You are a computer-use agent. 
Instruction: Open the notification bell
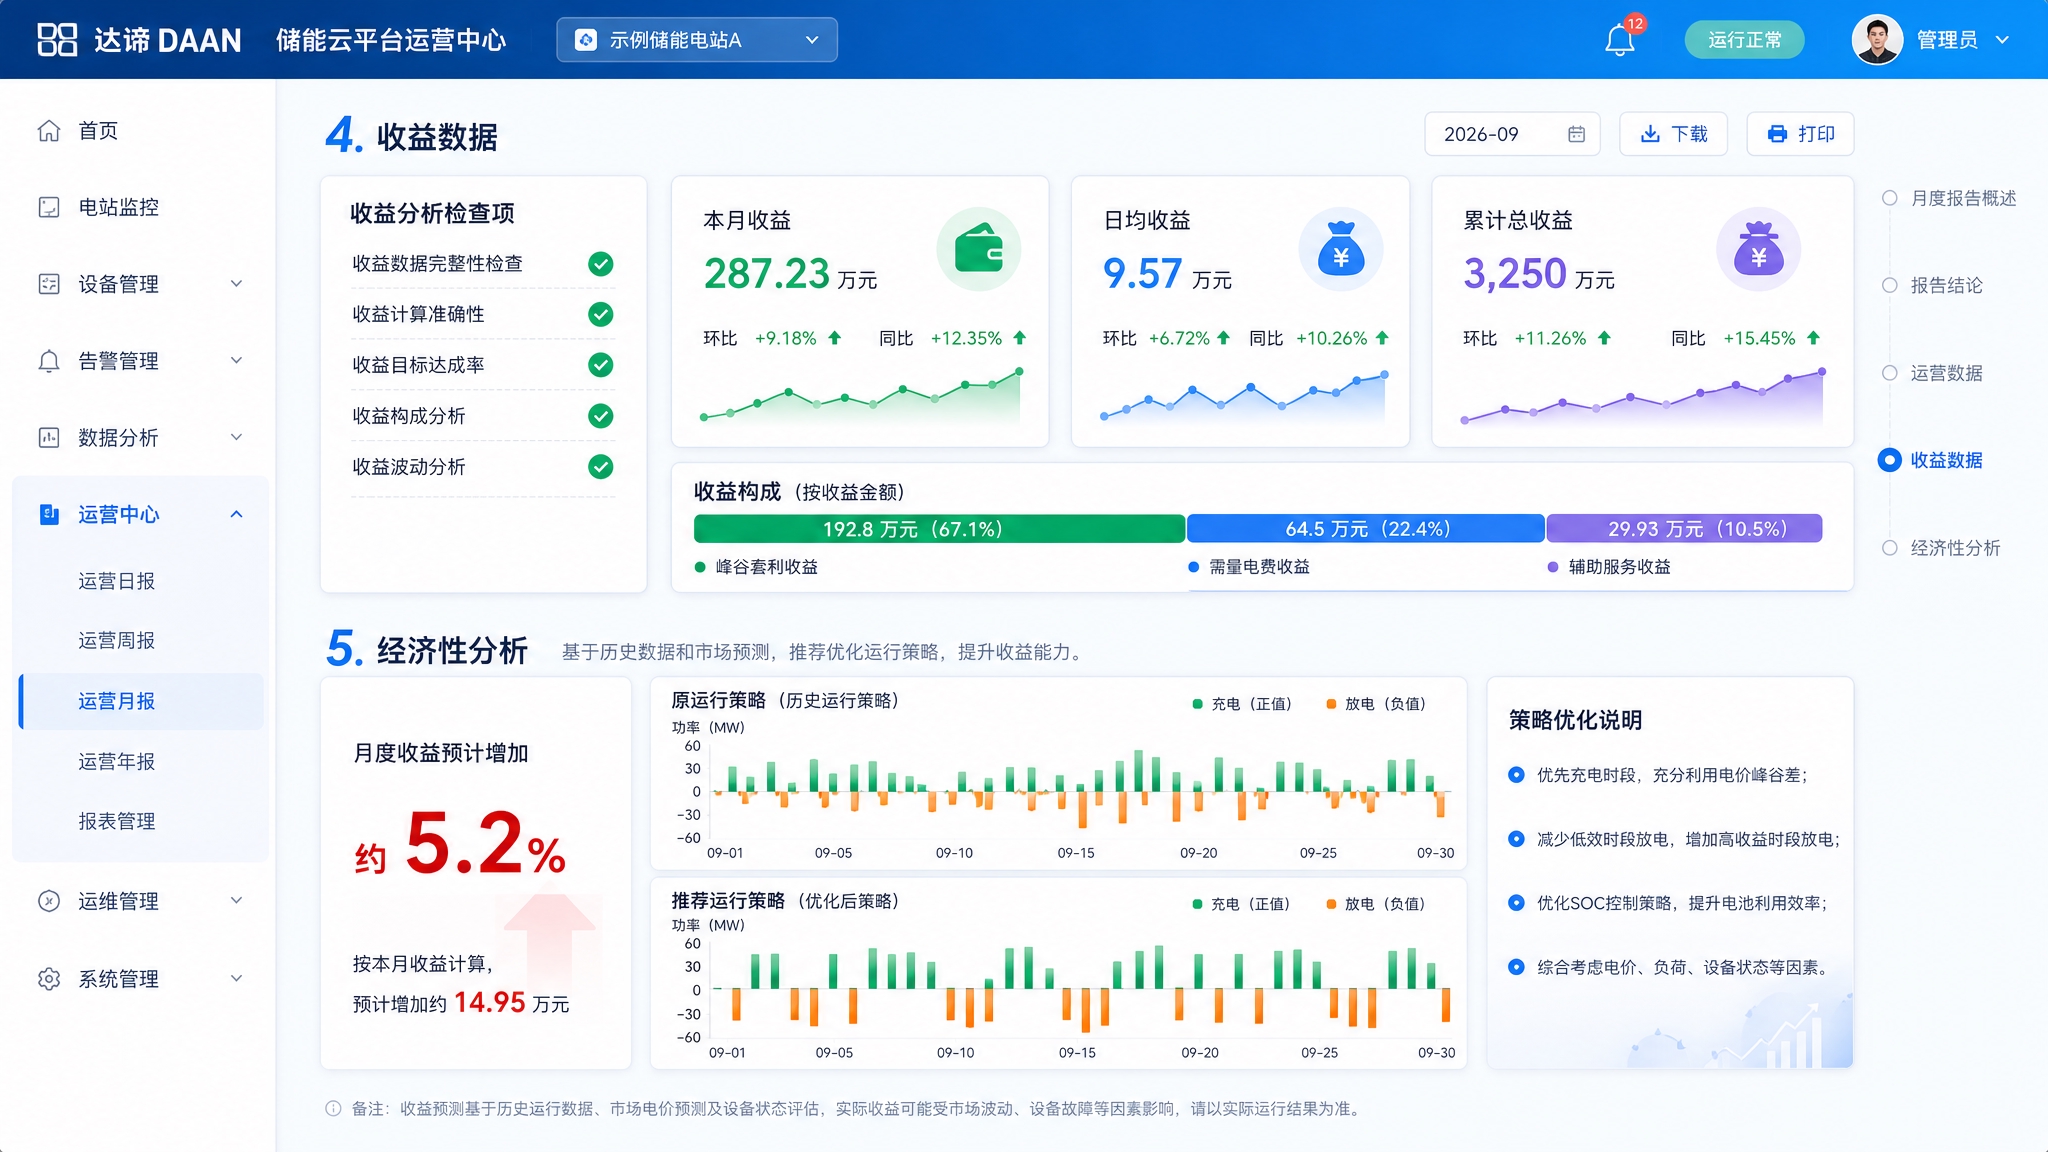click(1620, 40)
